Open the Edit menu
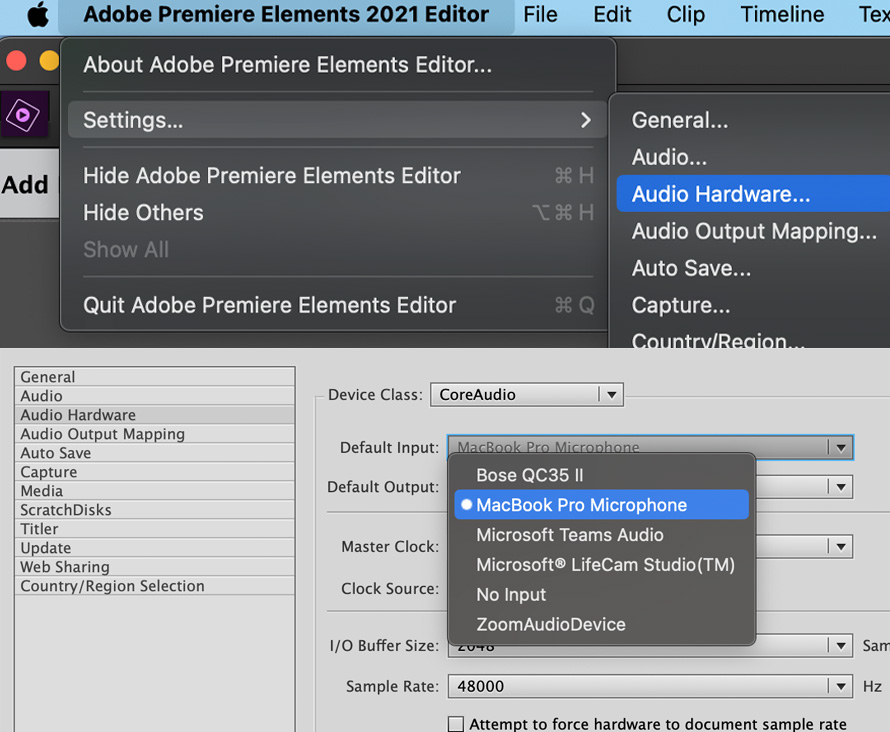 click(x=612, y=14)
